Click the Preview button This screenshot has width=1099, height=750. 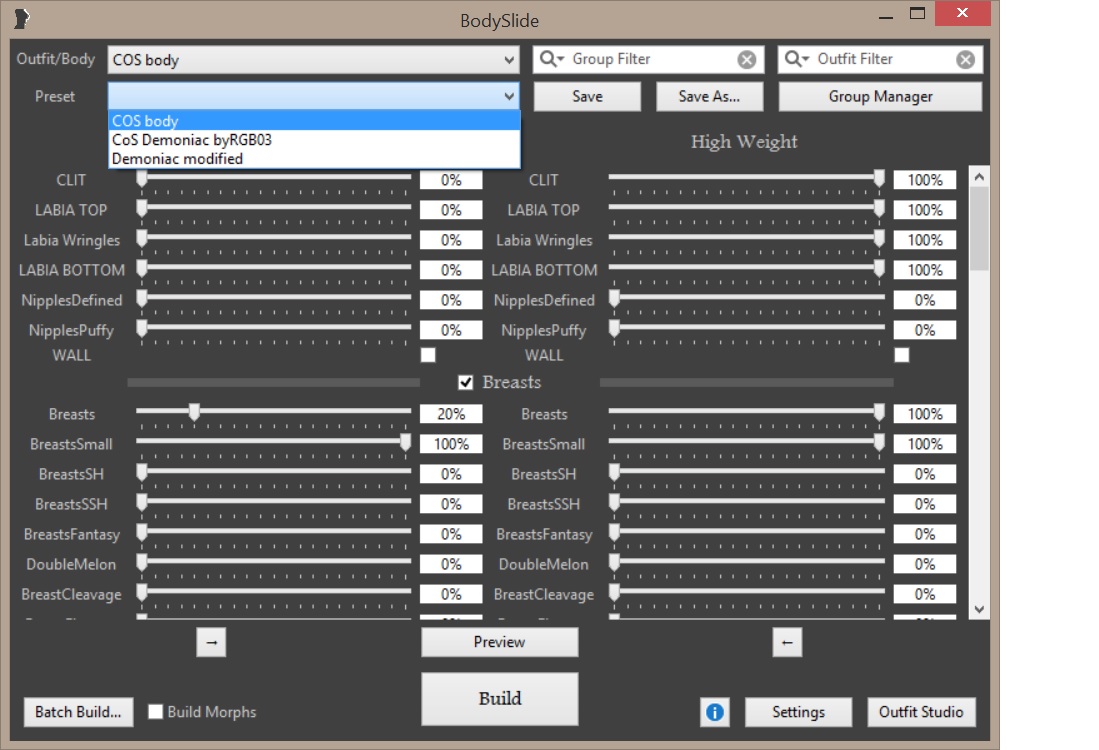(500, 642)
